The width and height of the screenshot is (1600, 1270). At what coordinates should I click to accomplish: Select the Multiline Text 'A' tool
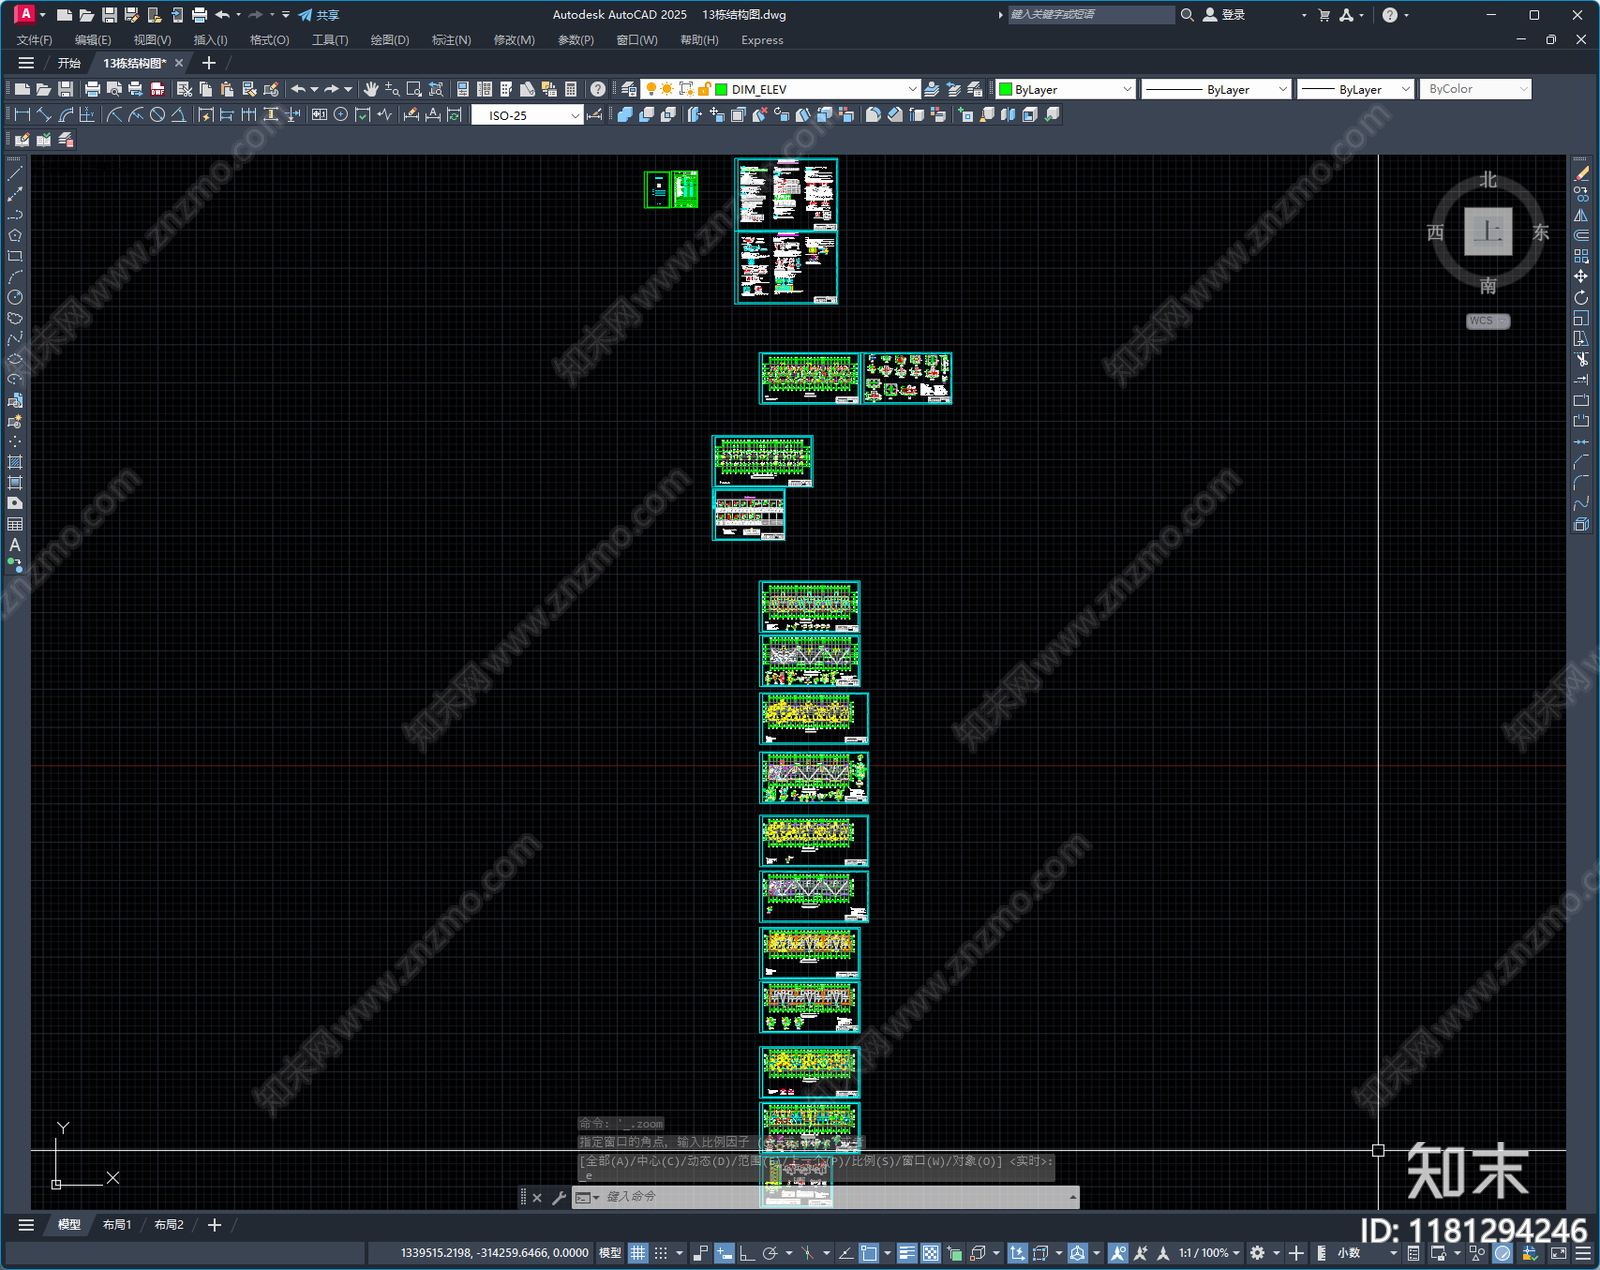pyautogui.click(x=15, y=545)
